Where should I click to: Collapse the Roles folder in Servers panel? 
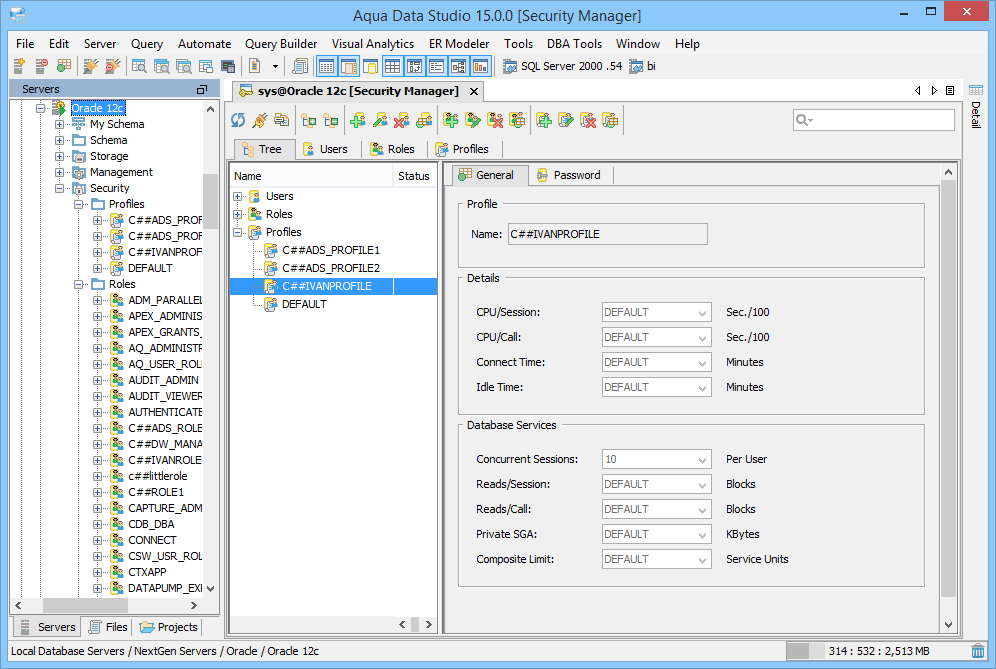tap(78, 284)
